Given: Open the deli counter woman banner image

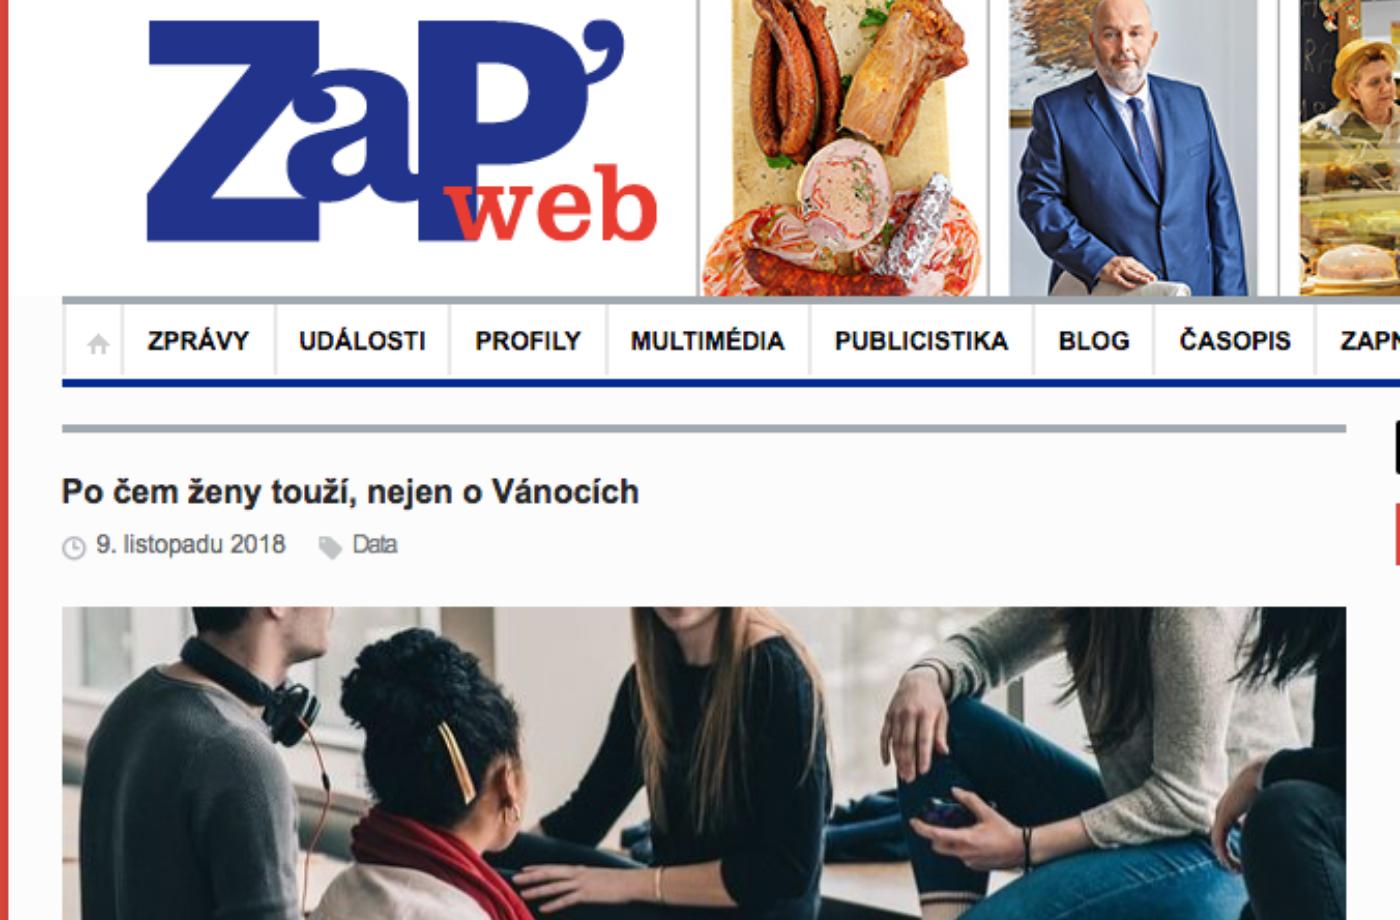Looking at the screenshot, I should coord(1350,148).
